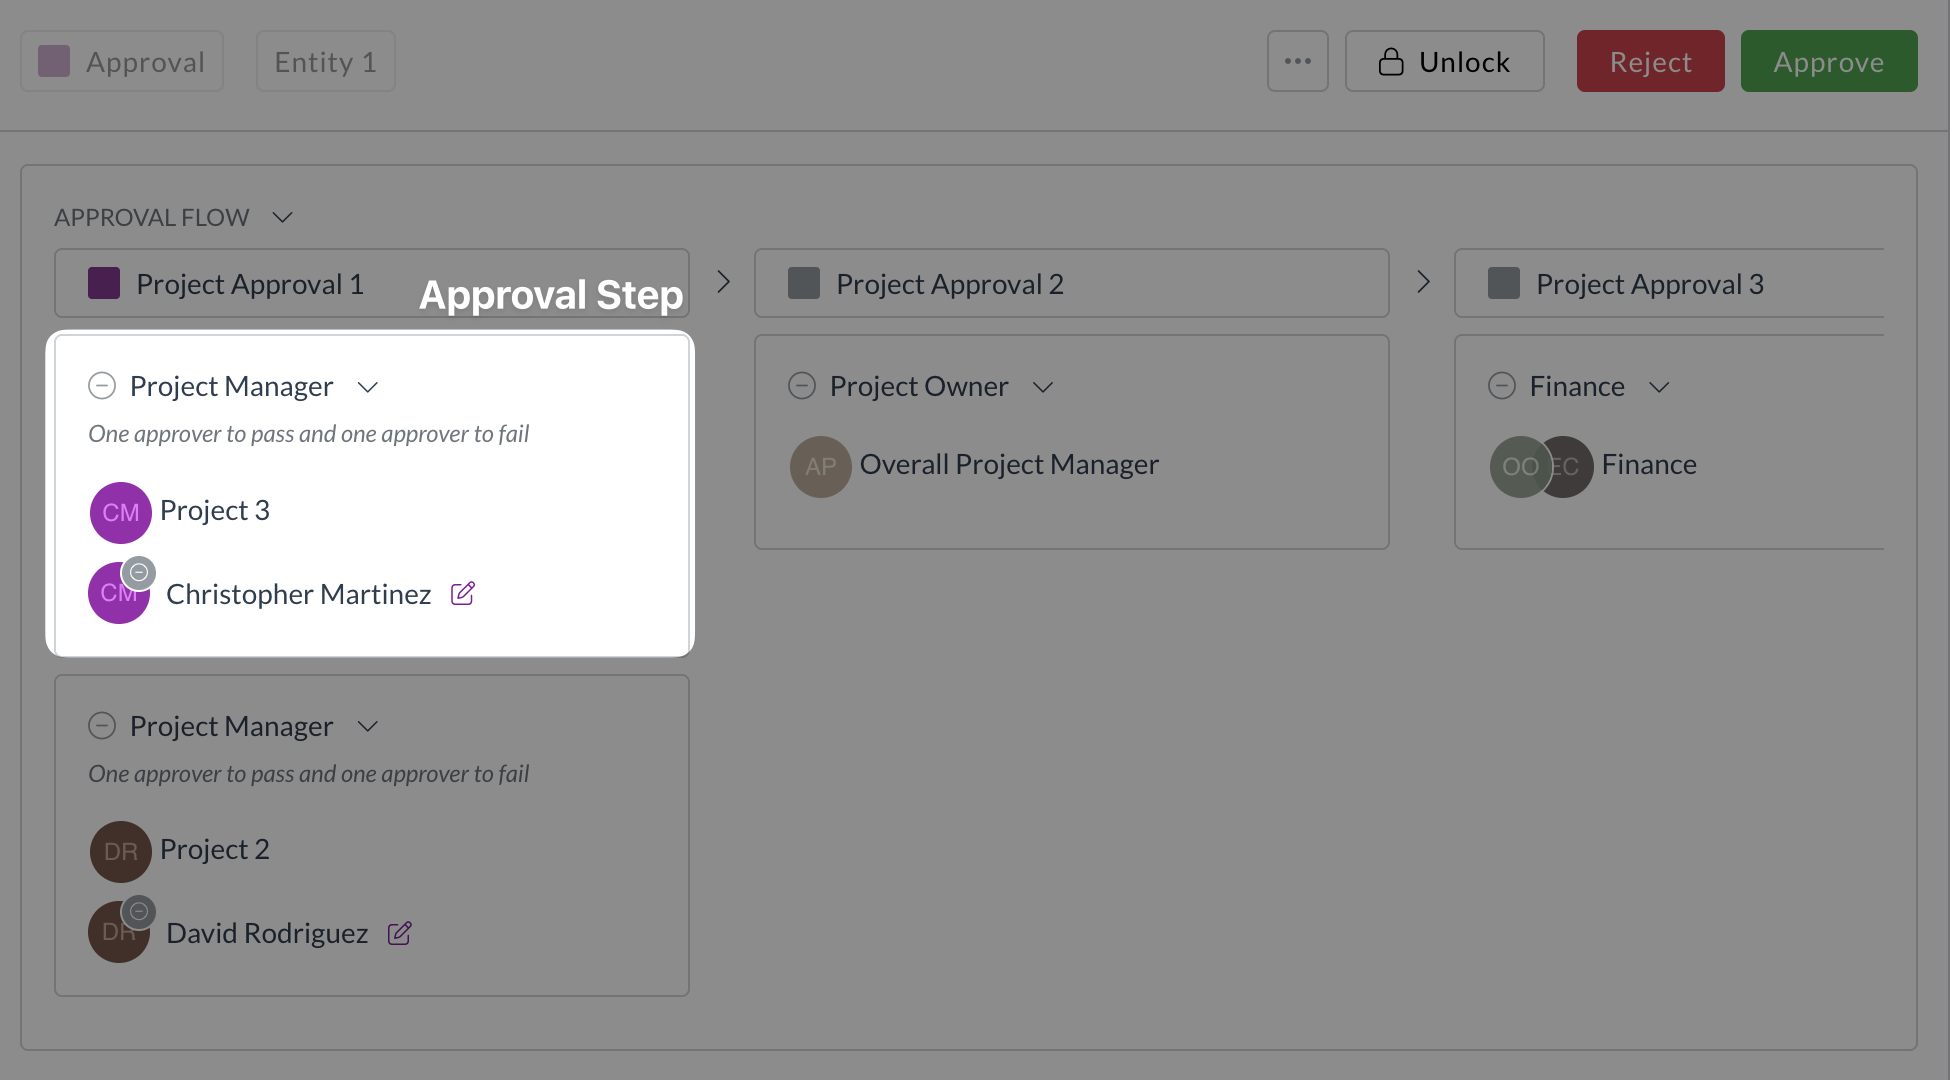Open the three-dots more options menu
The image size is (1950, 1080).
(1297, 61)
